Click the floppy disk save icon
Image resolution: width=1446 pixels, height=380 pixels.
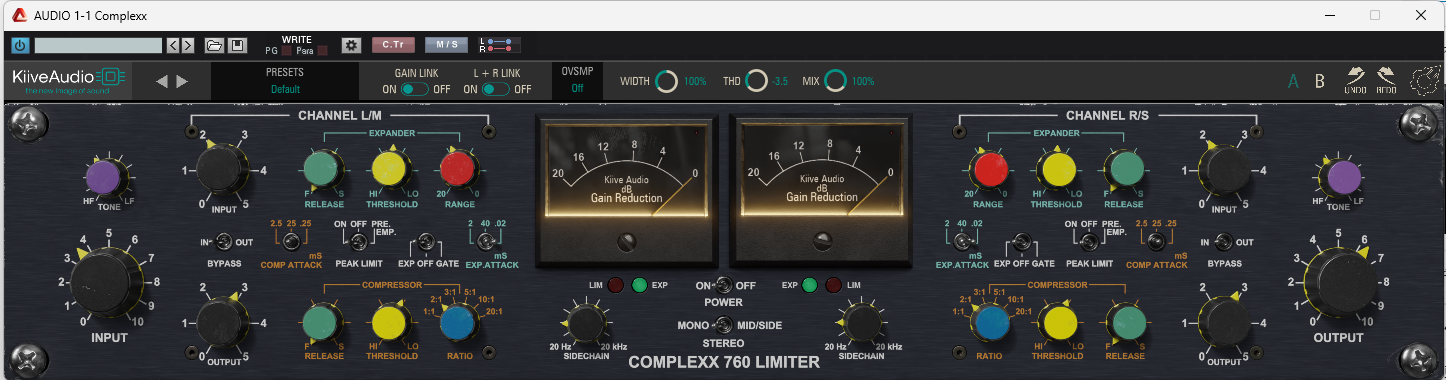tap(237, 45)
